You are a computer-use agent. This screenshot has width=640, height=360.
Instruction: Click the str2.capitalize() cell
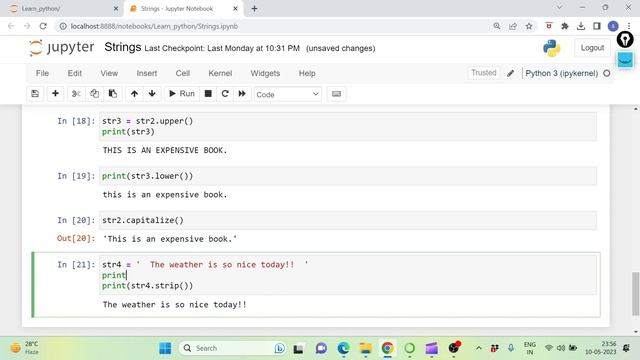tap(348, 220)
